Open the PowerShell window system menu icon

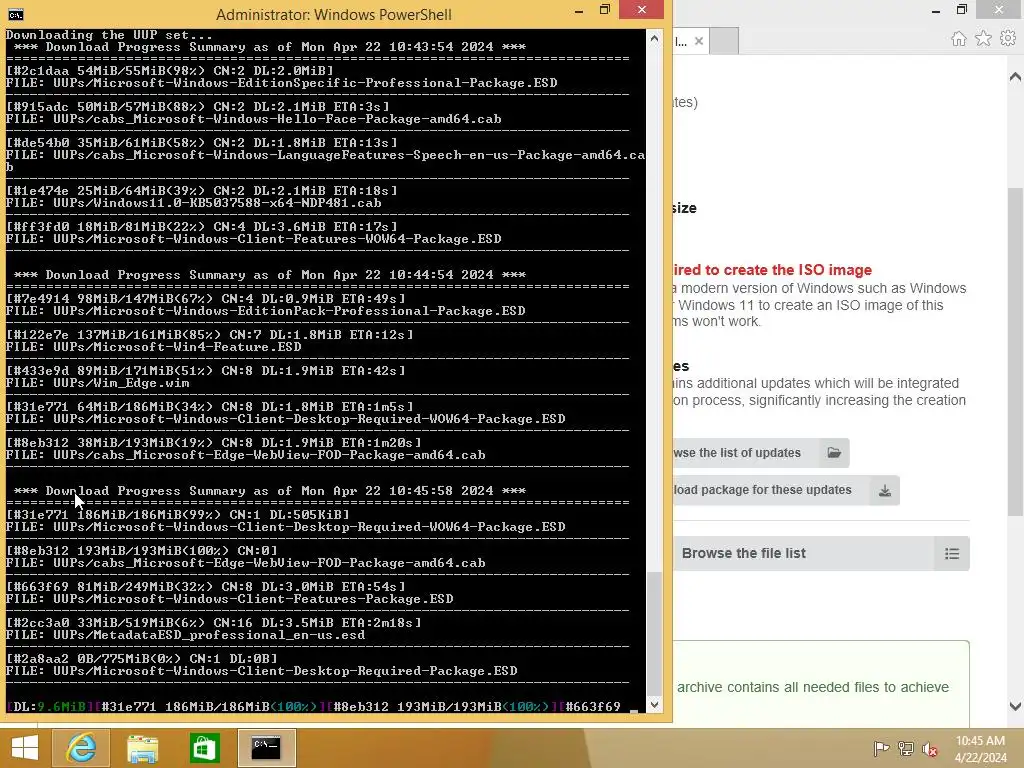coord(16,14)
